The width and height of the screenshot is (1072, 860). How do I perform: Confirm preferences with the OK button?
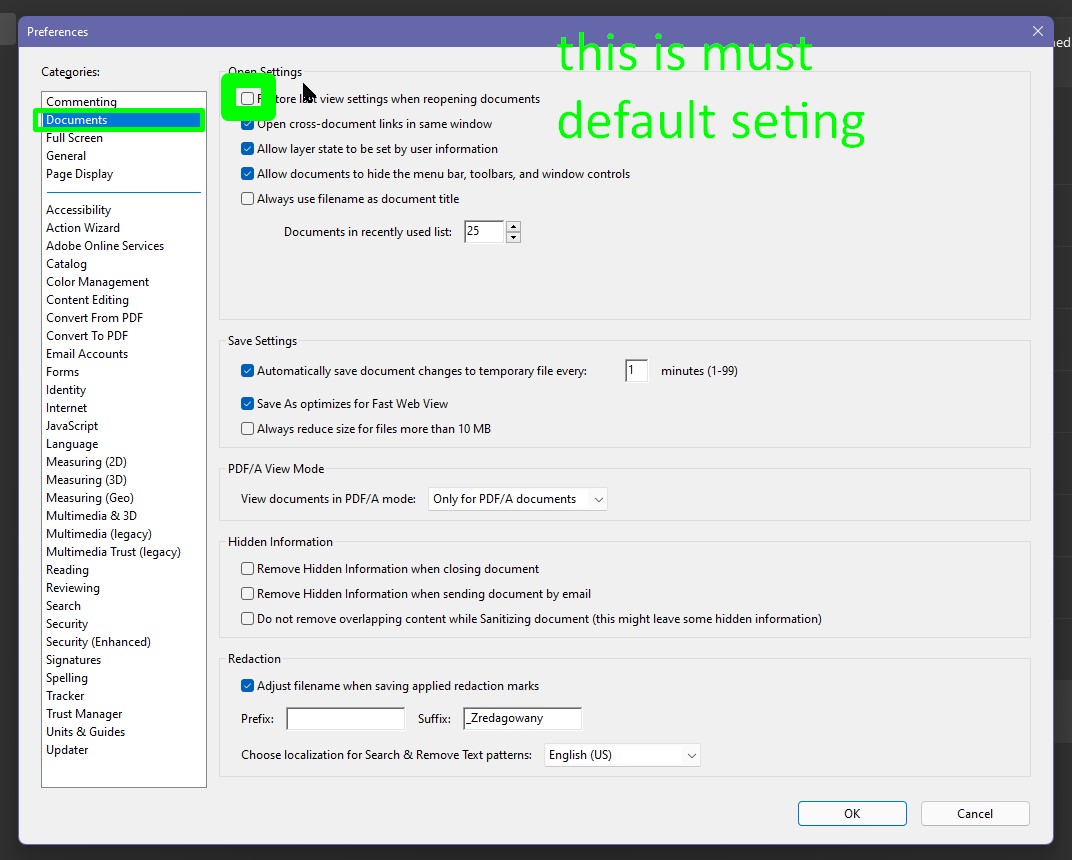(x=851, y=813)
